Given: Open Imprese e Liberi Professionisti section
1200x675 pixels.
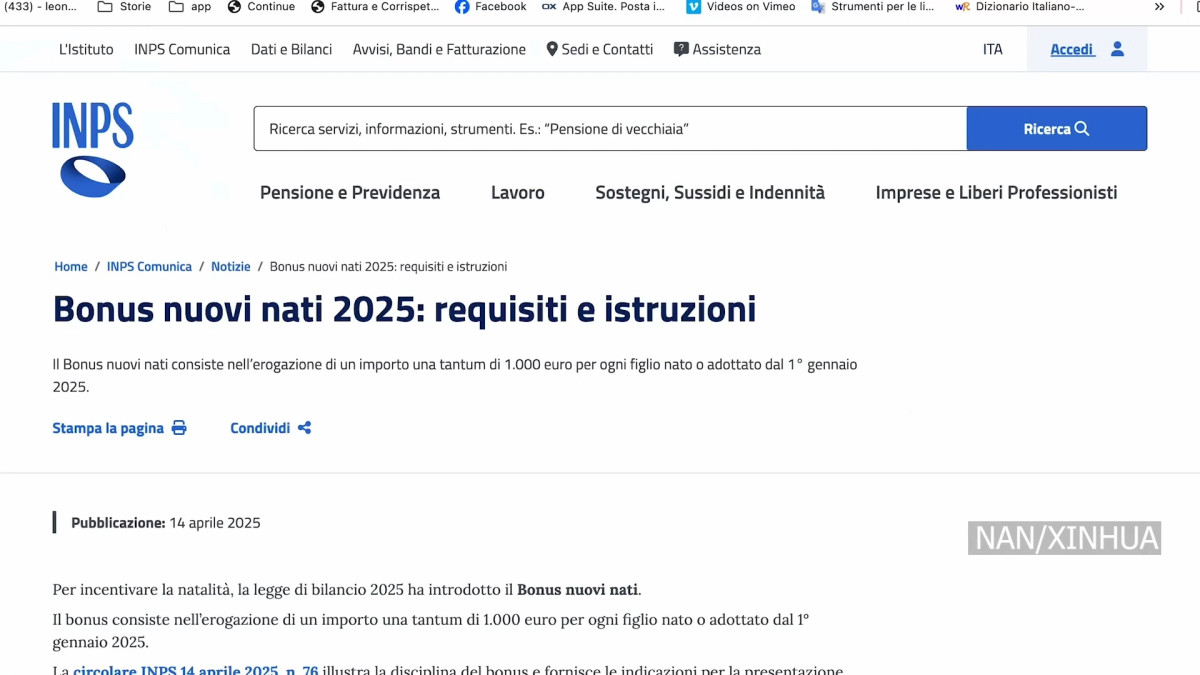Looking at the screenshot, I should (996, 193).
